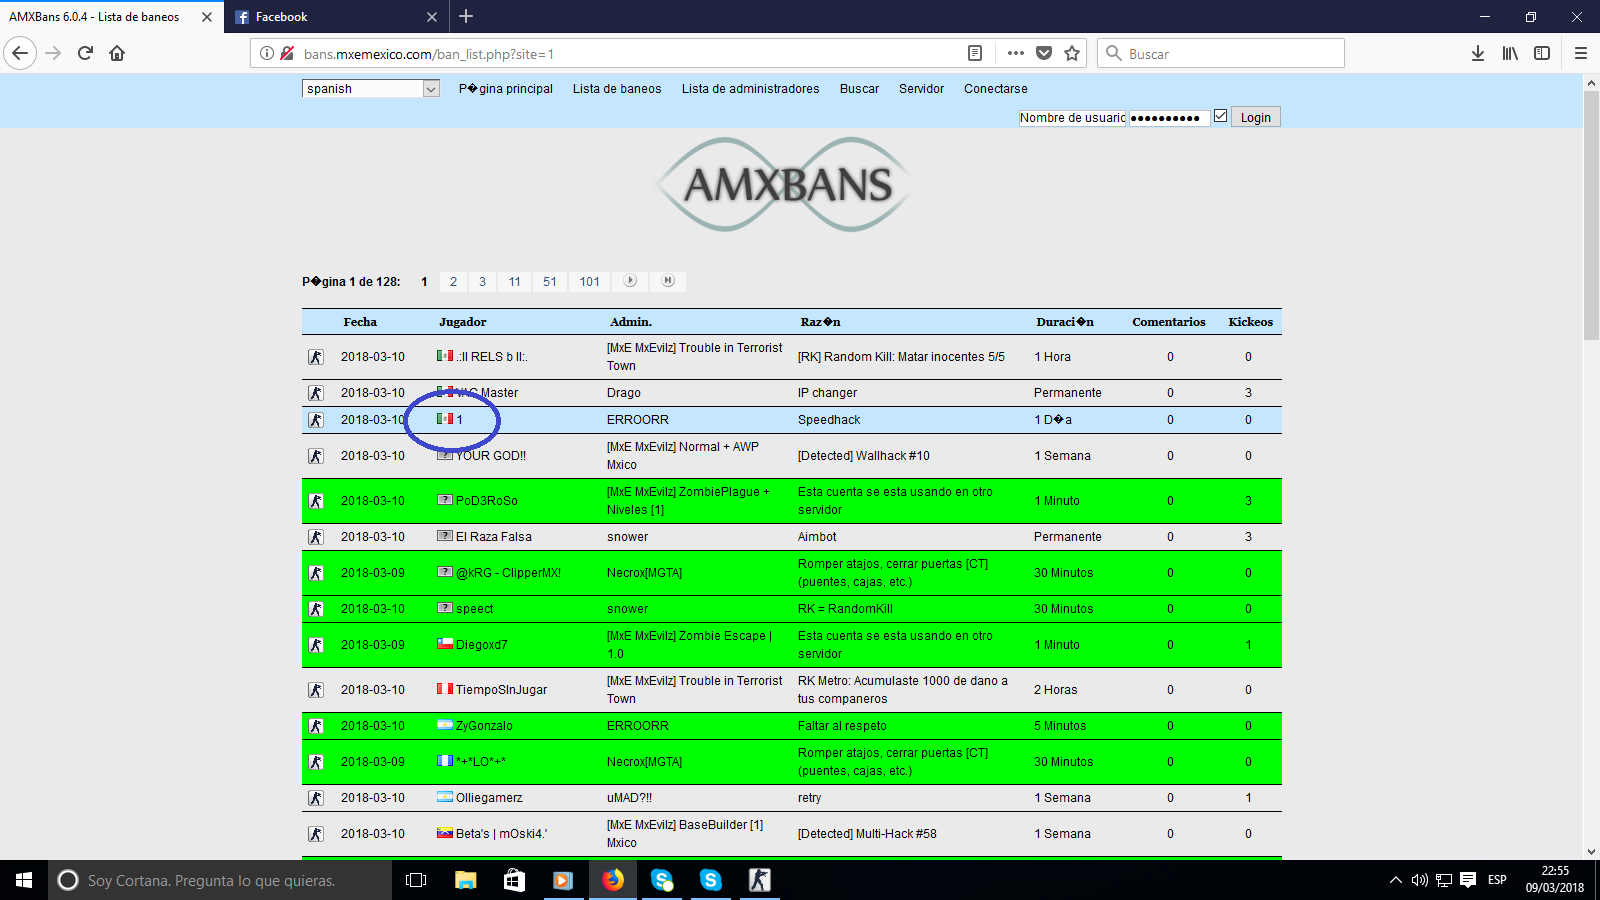Toggle the remember-me checkbox beside Login
The image size is (1600, 900).
[1220, 116]
